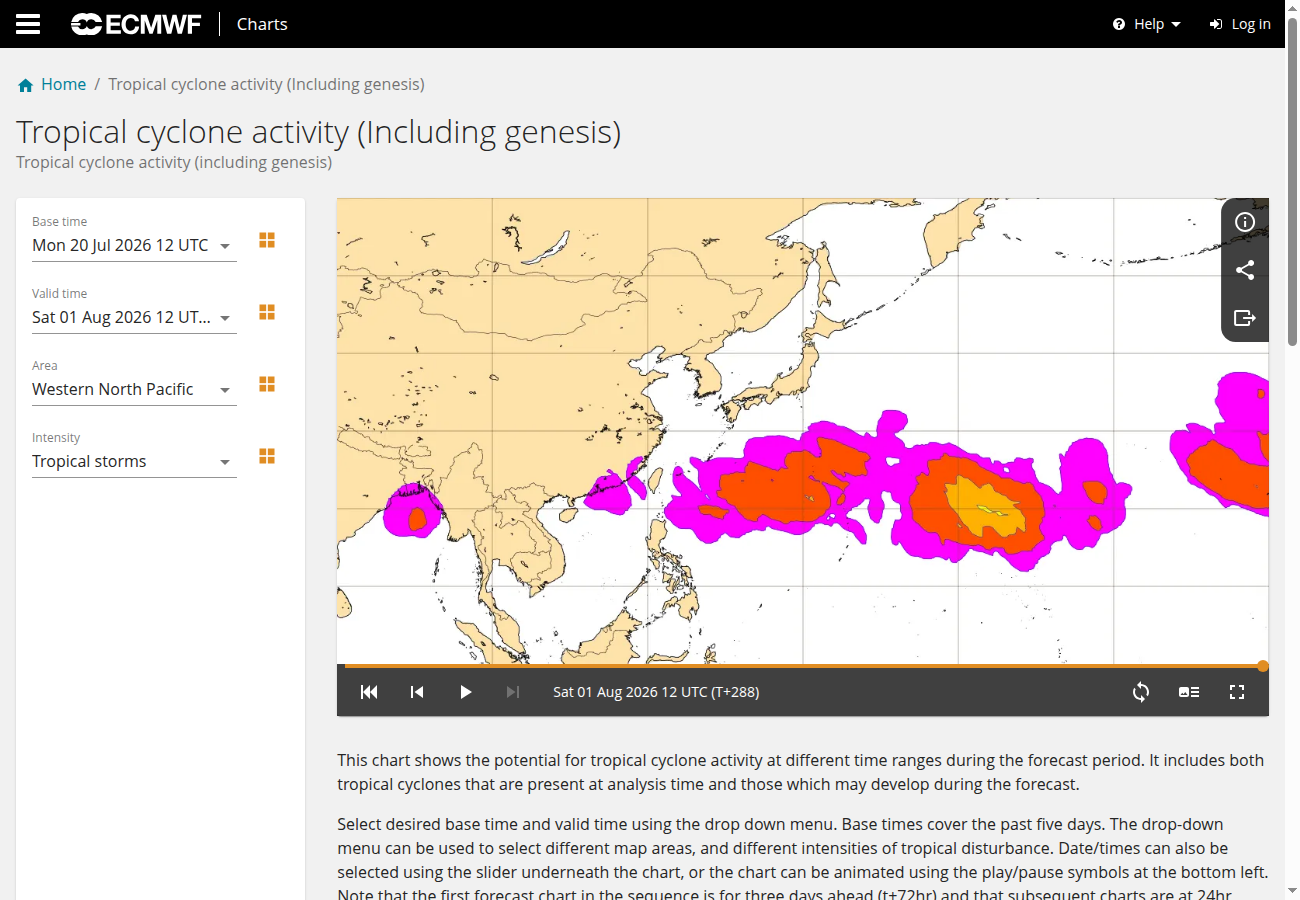Open grid selector beside Intensity
This screenshot has width=1300, height=900.
(267, 456)
